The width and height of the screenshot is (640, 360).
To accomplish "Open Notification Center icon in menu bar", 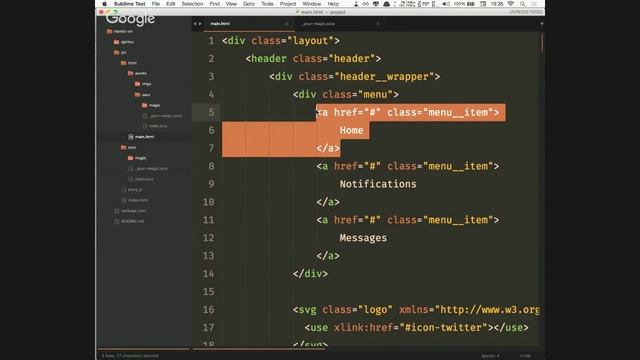I will (534, 4).
